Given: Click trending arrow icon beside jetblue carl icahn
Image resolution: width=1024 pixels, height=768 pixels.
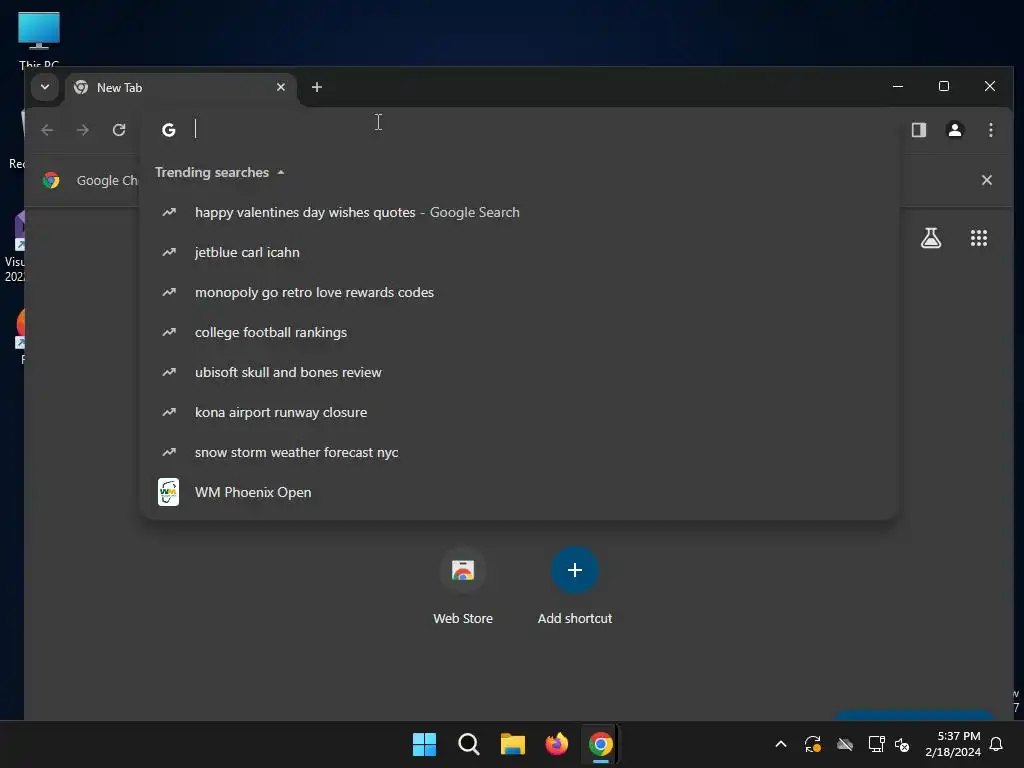Looking at the screenshot, I should [x=169, y=252].
